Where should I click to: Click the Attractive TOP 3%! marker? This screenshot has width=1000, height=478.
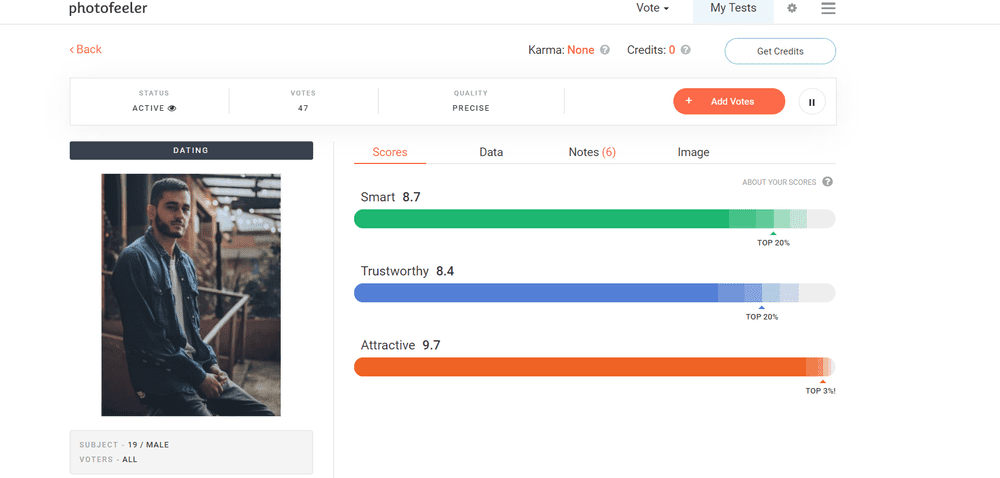click(820, 388)
